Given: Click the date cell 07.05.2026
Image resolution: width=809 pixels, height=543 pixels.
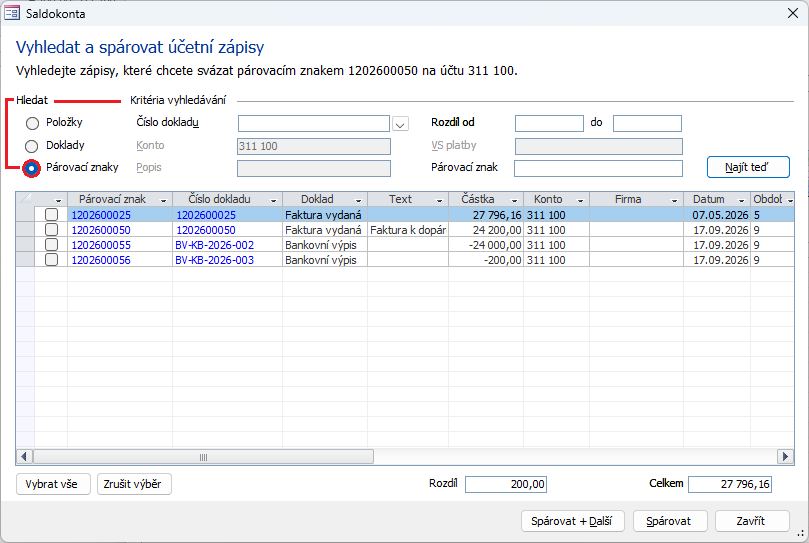Looking at the screenshot, I should [717, 215].
